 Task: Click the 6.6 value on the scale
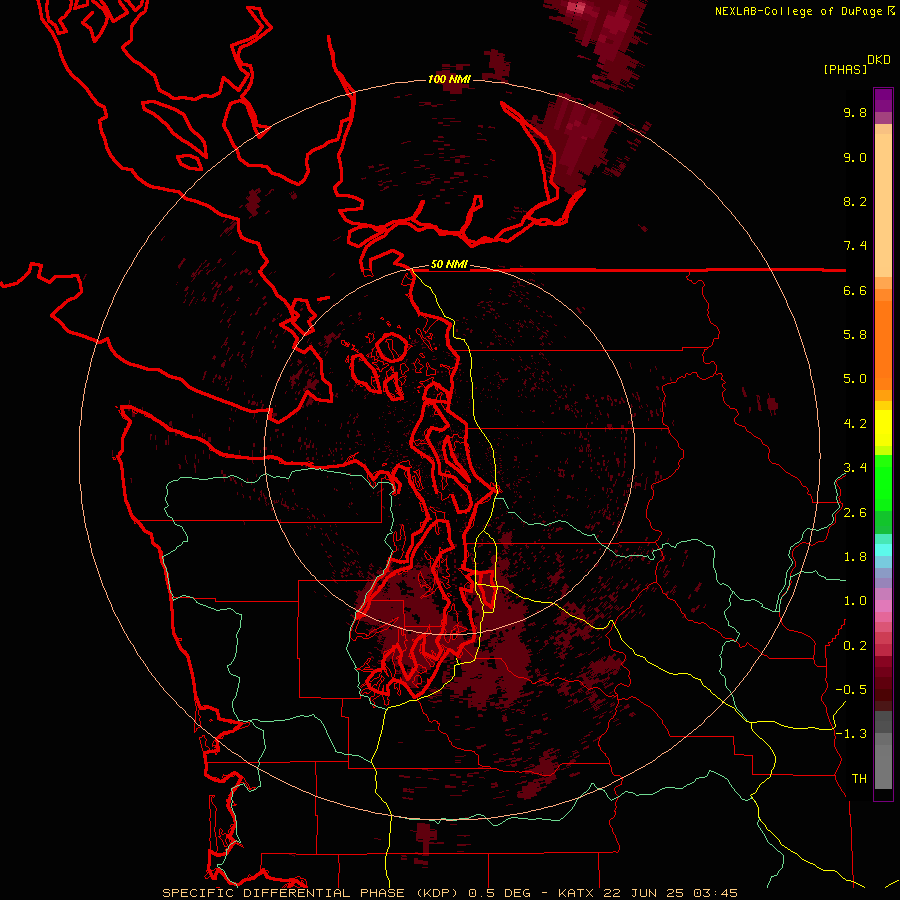855,290
